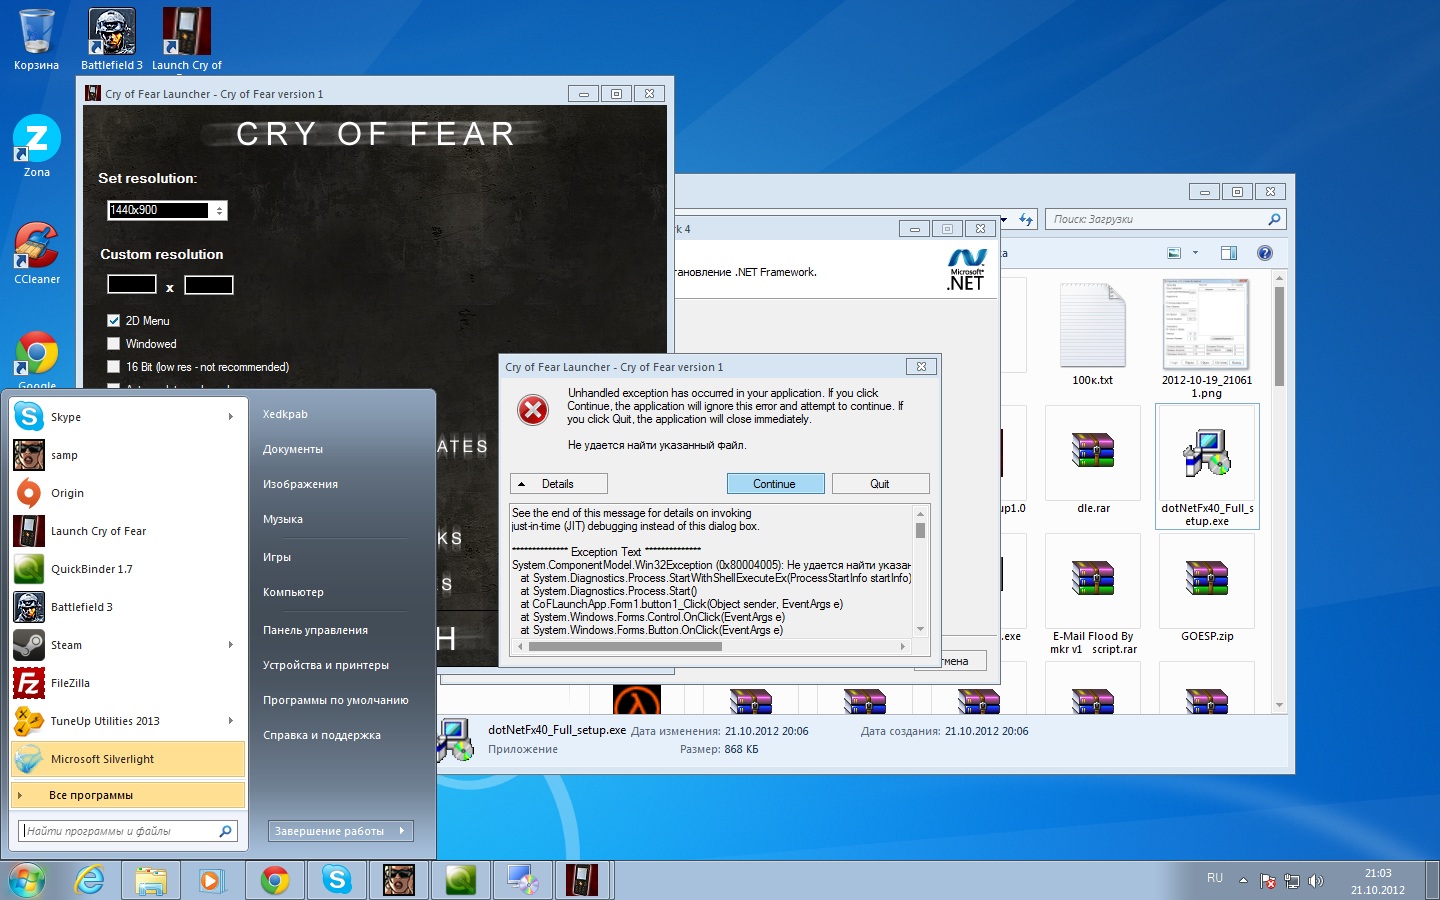The width and height of the screenshot is (1440, 900).
Task: Launch samp from the Start menu
Action: 126,455
